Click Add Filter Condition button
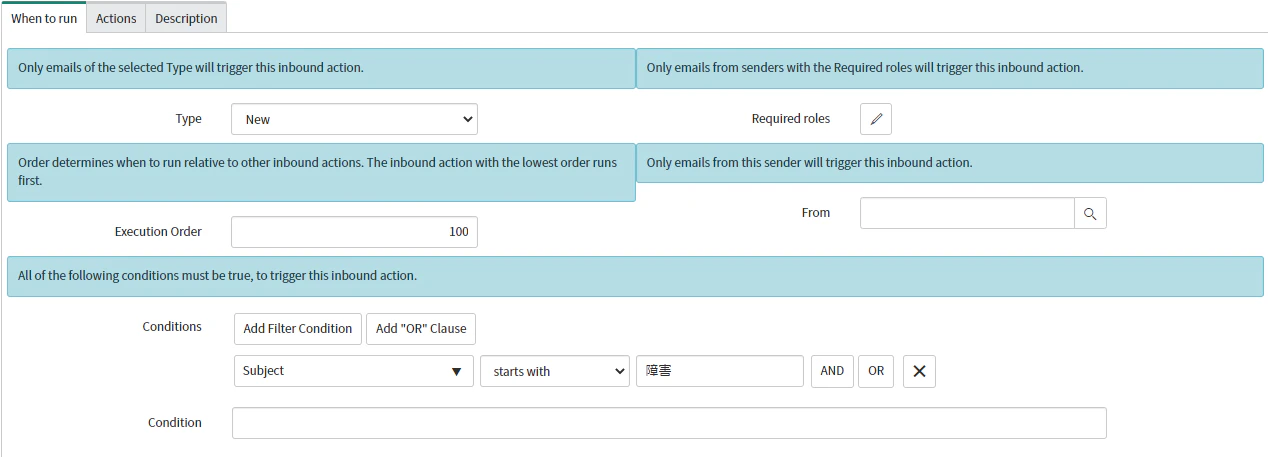Screen dimensions: 1268x457 [x=298, y=328]
